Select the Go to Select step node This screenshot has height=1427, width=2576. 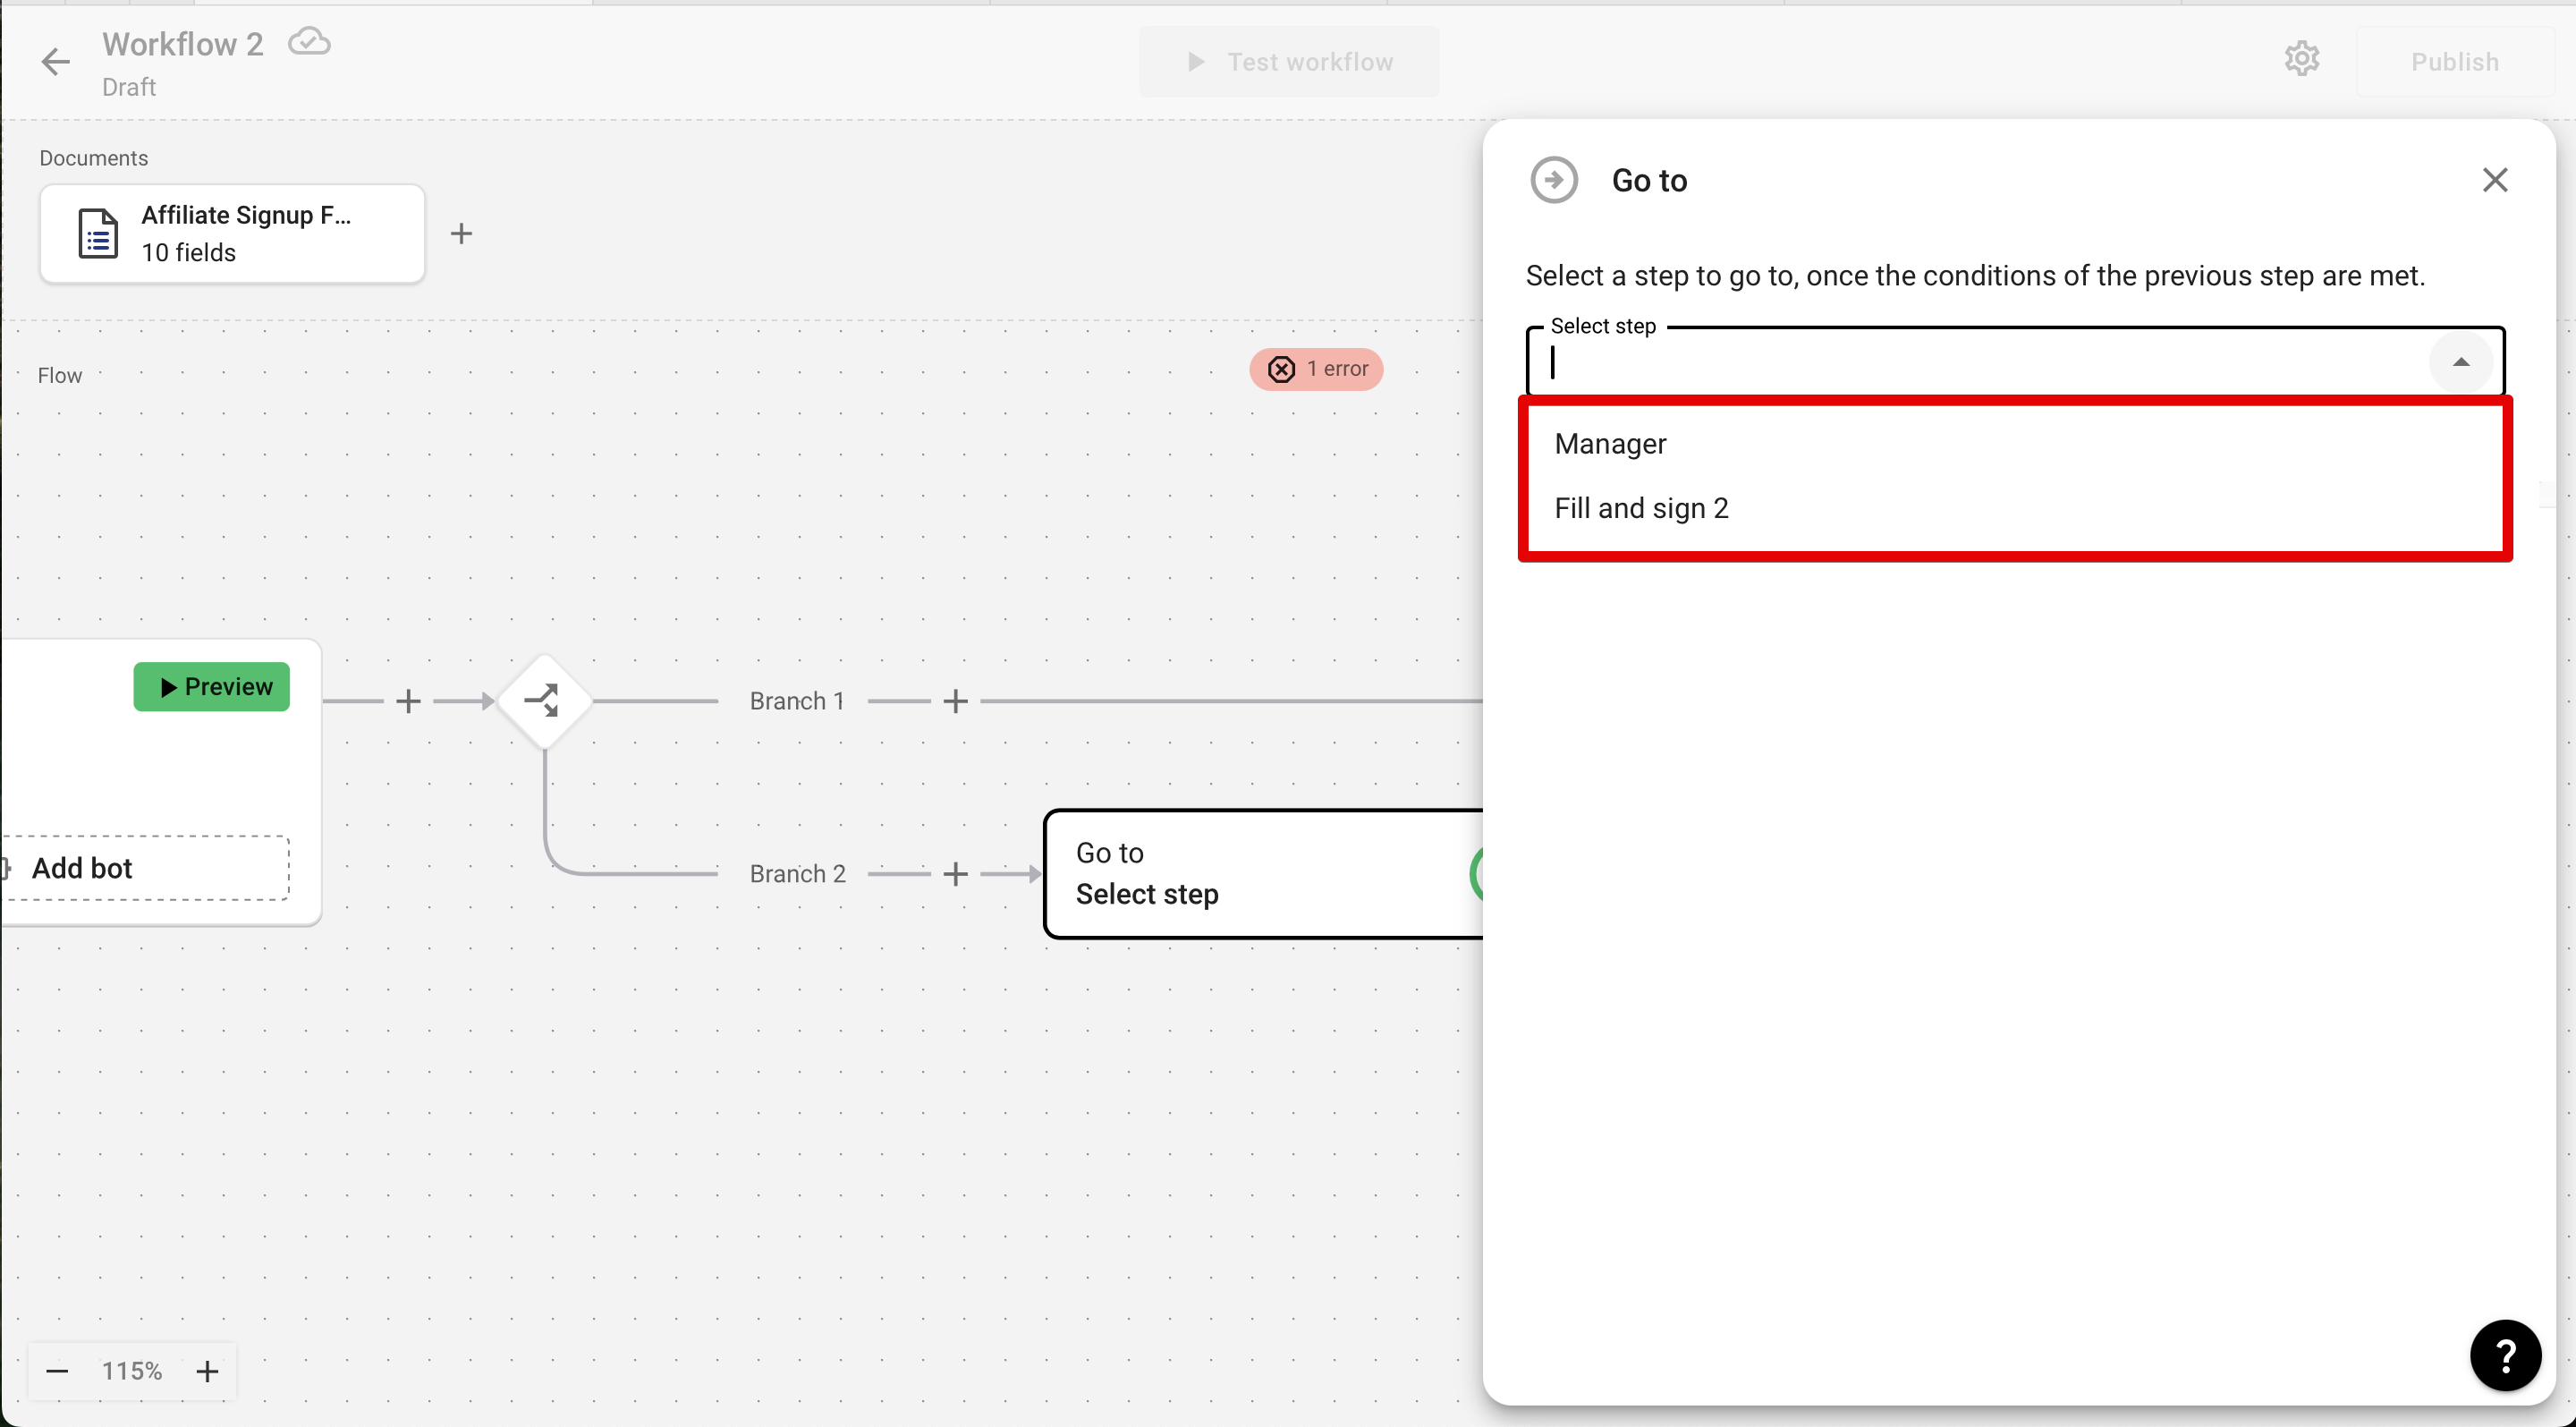[x=1264, y=874]
